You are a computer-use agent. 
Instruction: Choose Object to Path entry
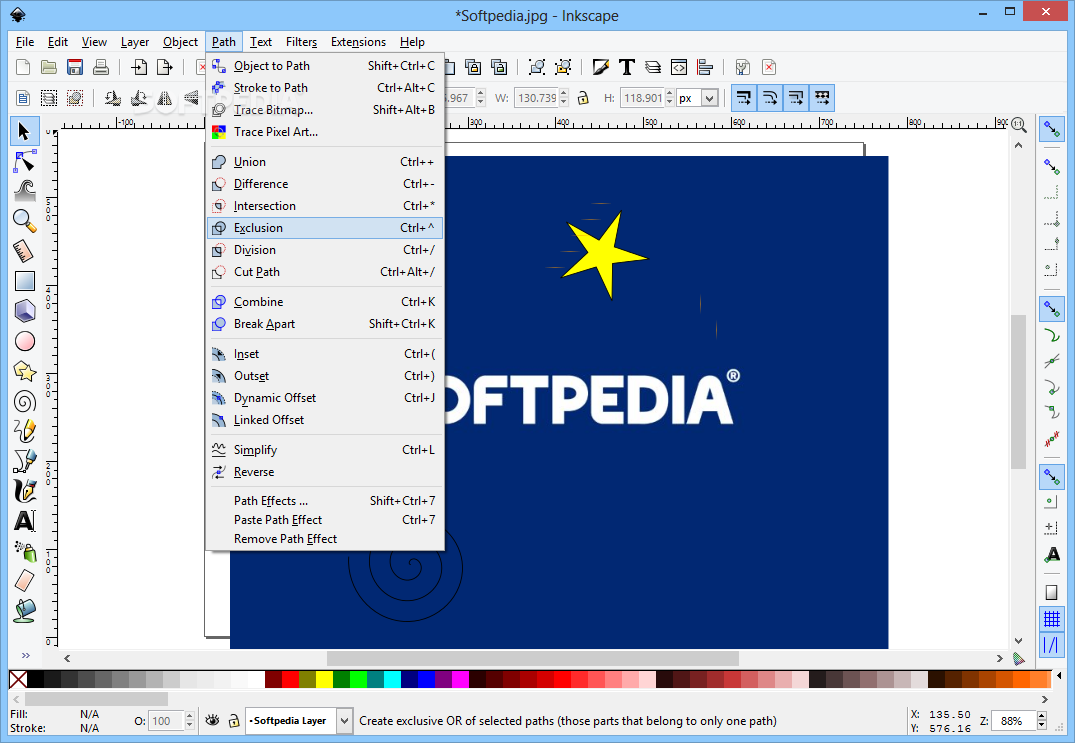pos(325,66)
